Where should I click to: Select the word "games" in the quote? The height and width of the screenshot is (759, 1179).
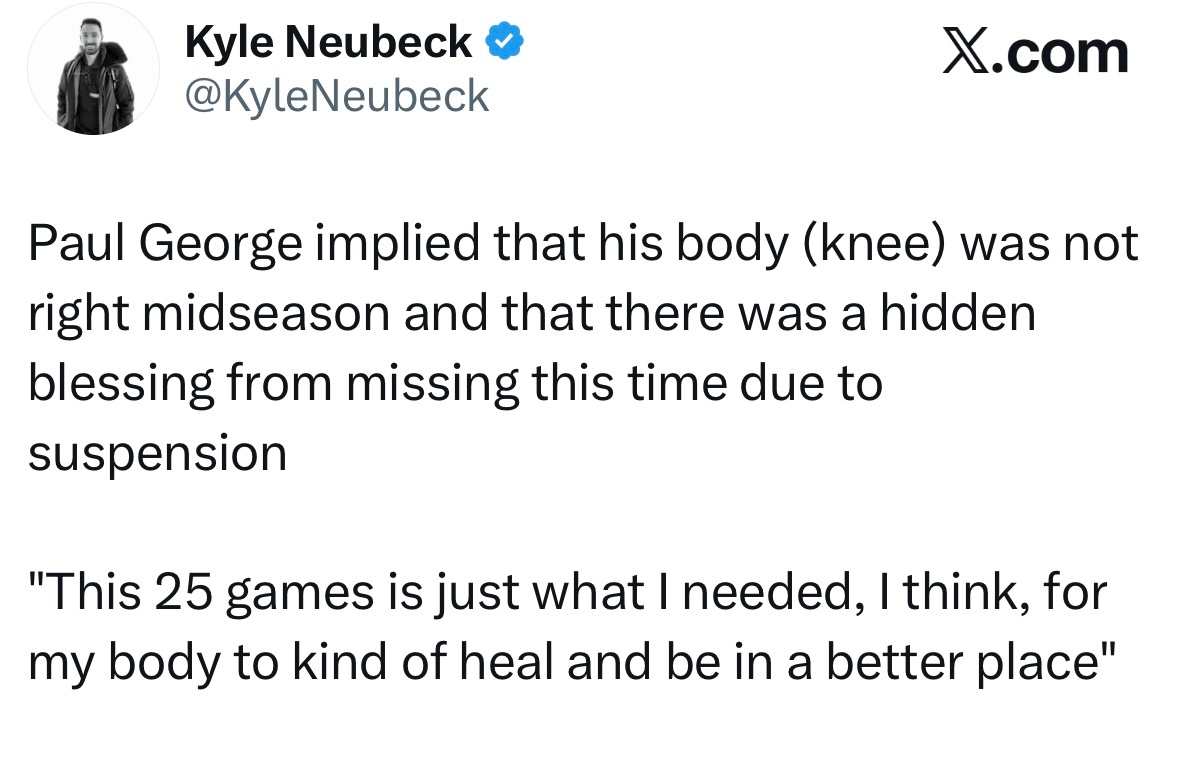pyautogui.click(x=292, y=594)
